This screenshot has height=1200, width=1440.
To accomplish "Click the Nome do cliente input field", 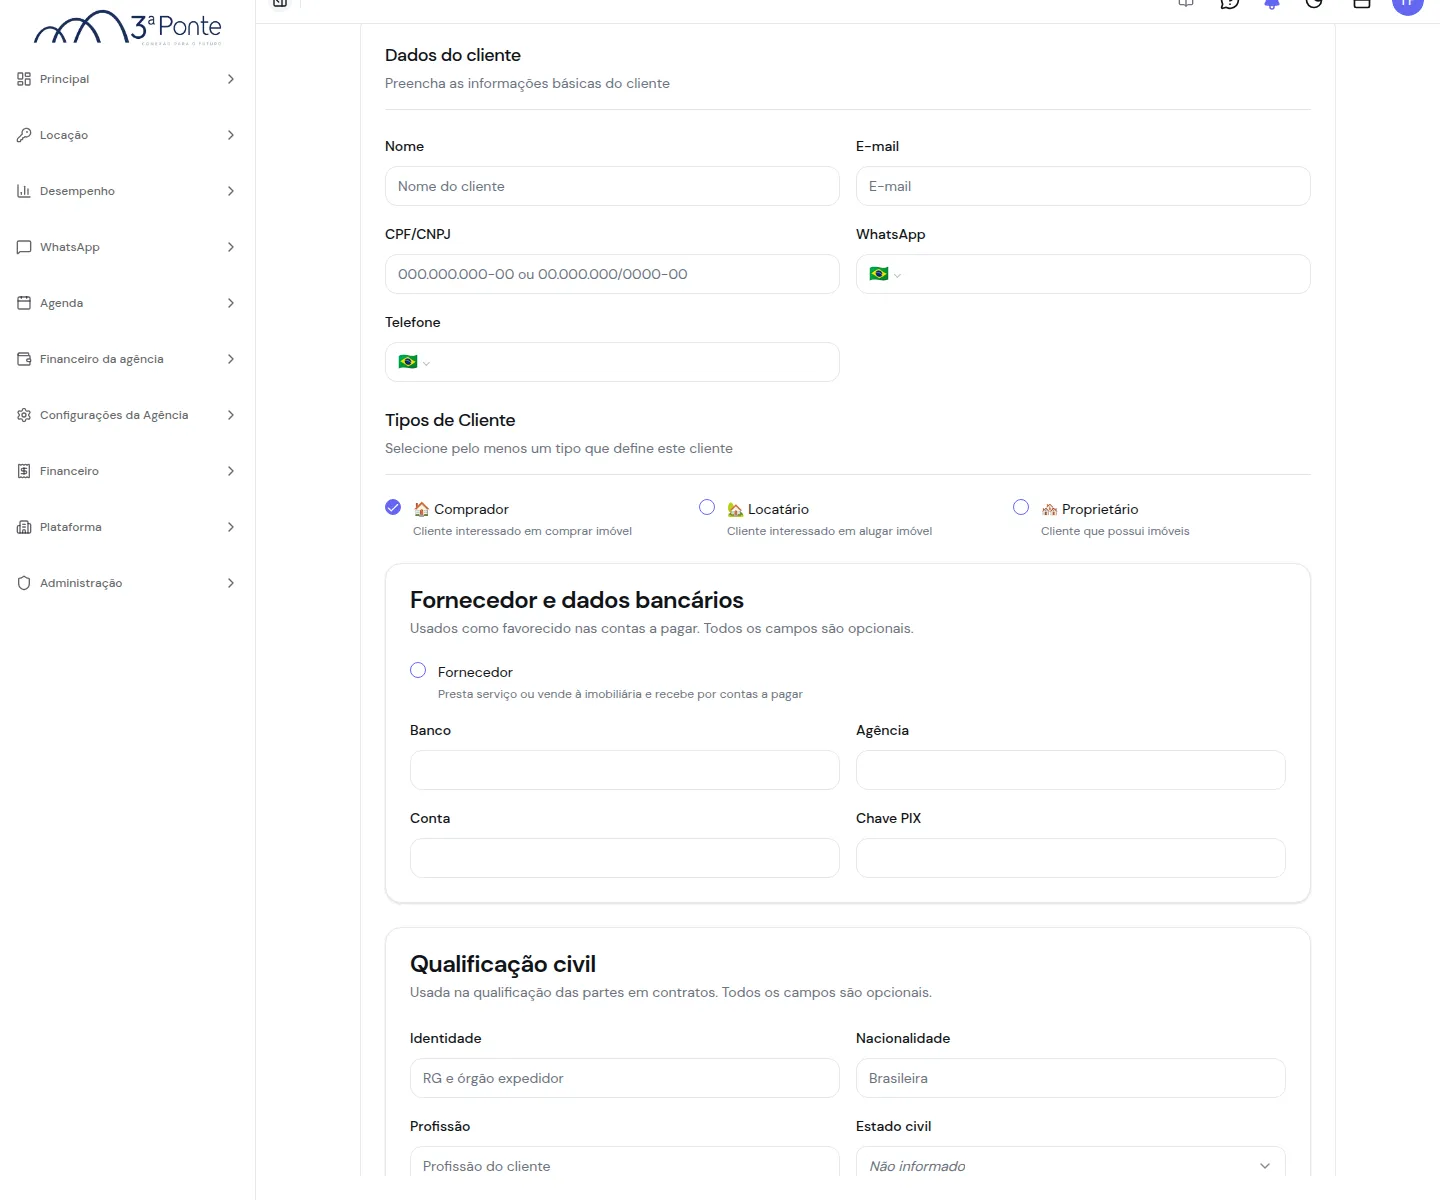I will (x=612, y=186).
